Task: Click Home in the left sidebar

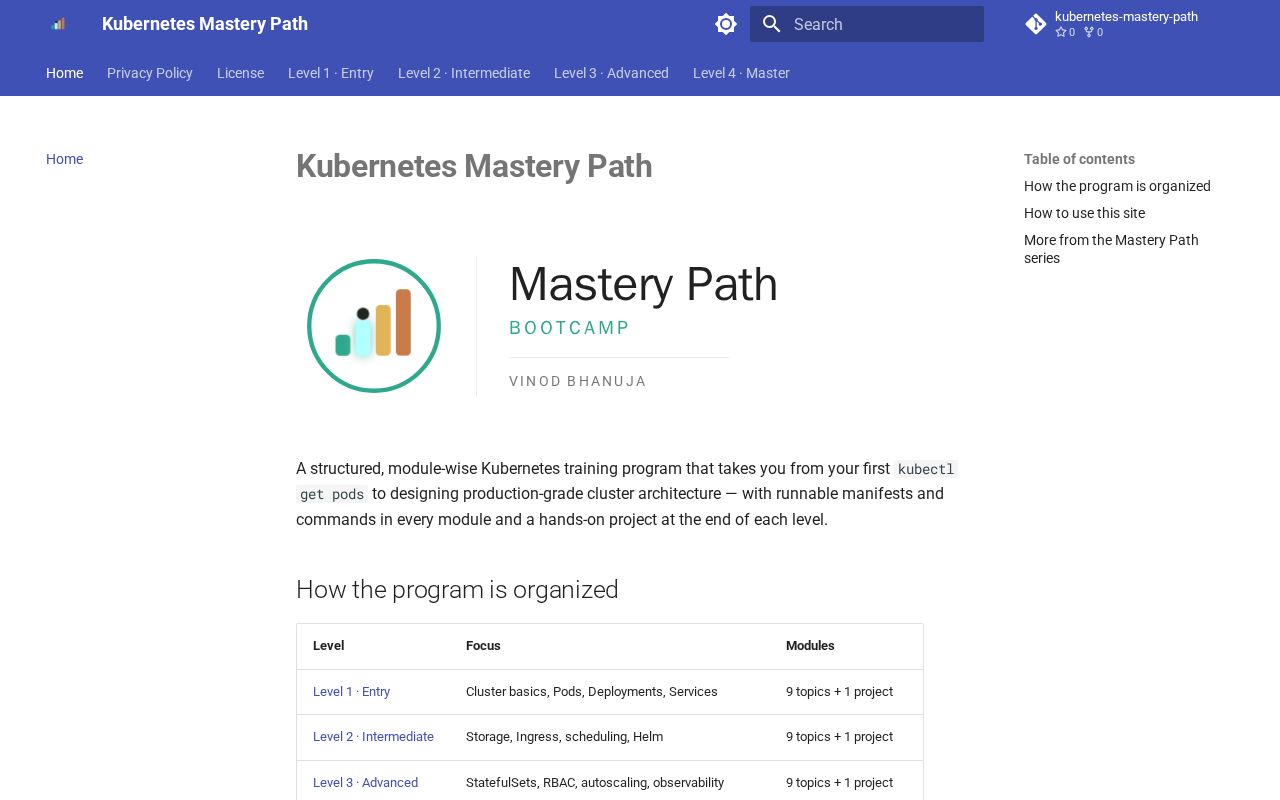Action: click(65, 159)
